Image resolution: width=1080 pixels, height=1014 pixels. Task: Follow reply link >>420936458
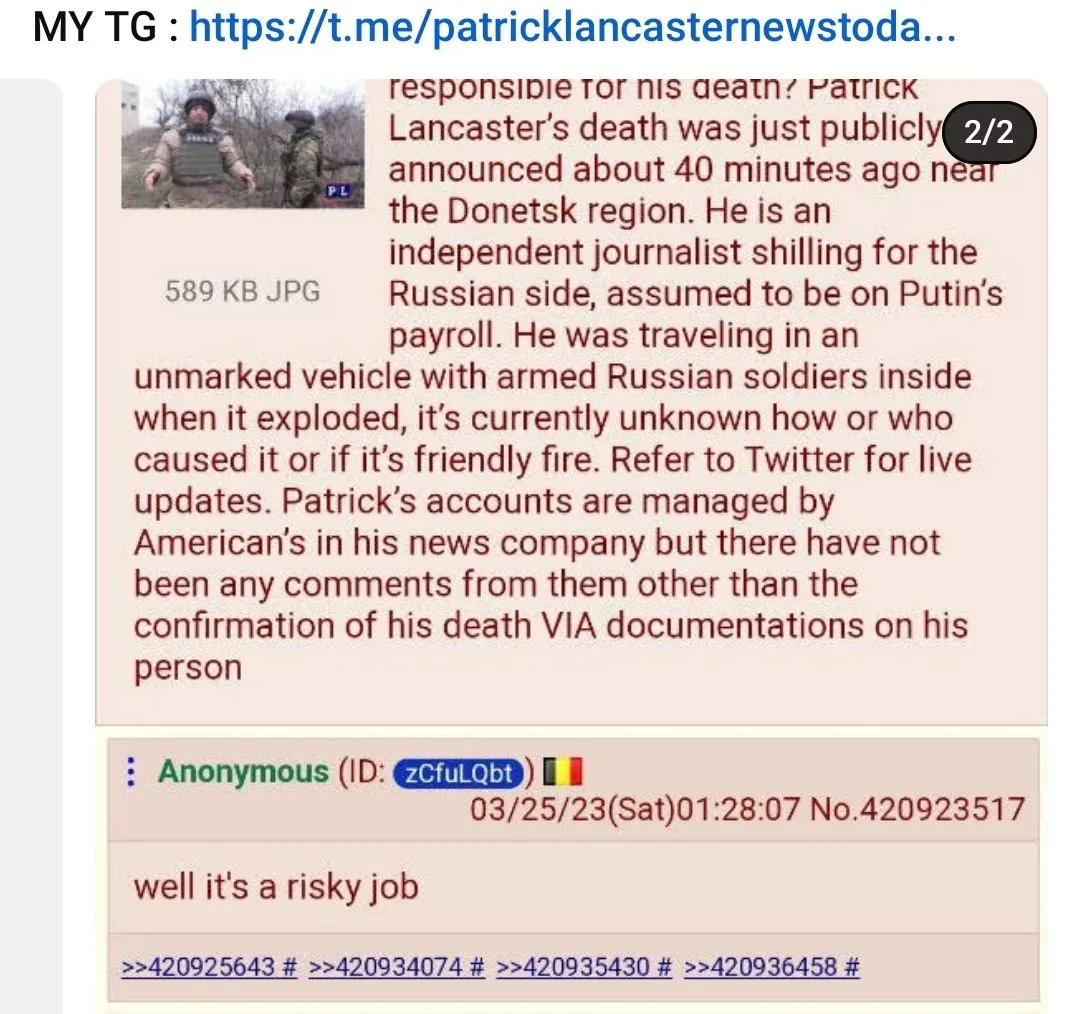click(761, 966)
